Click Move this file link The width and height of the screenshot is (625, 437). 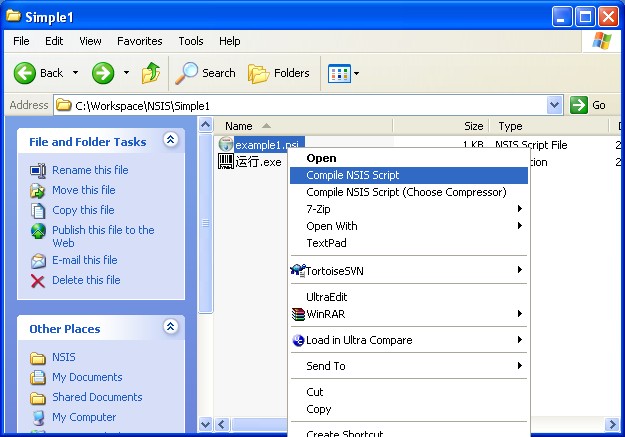[84, 190]
